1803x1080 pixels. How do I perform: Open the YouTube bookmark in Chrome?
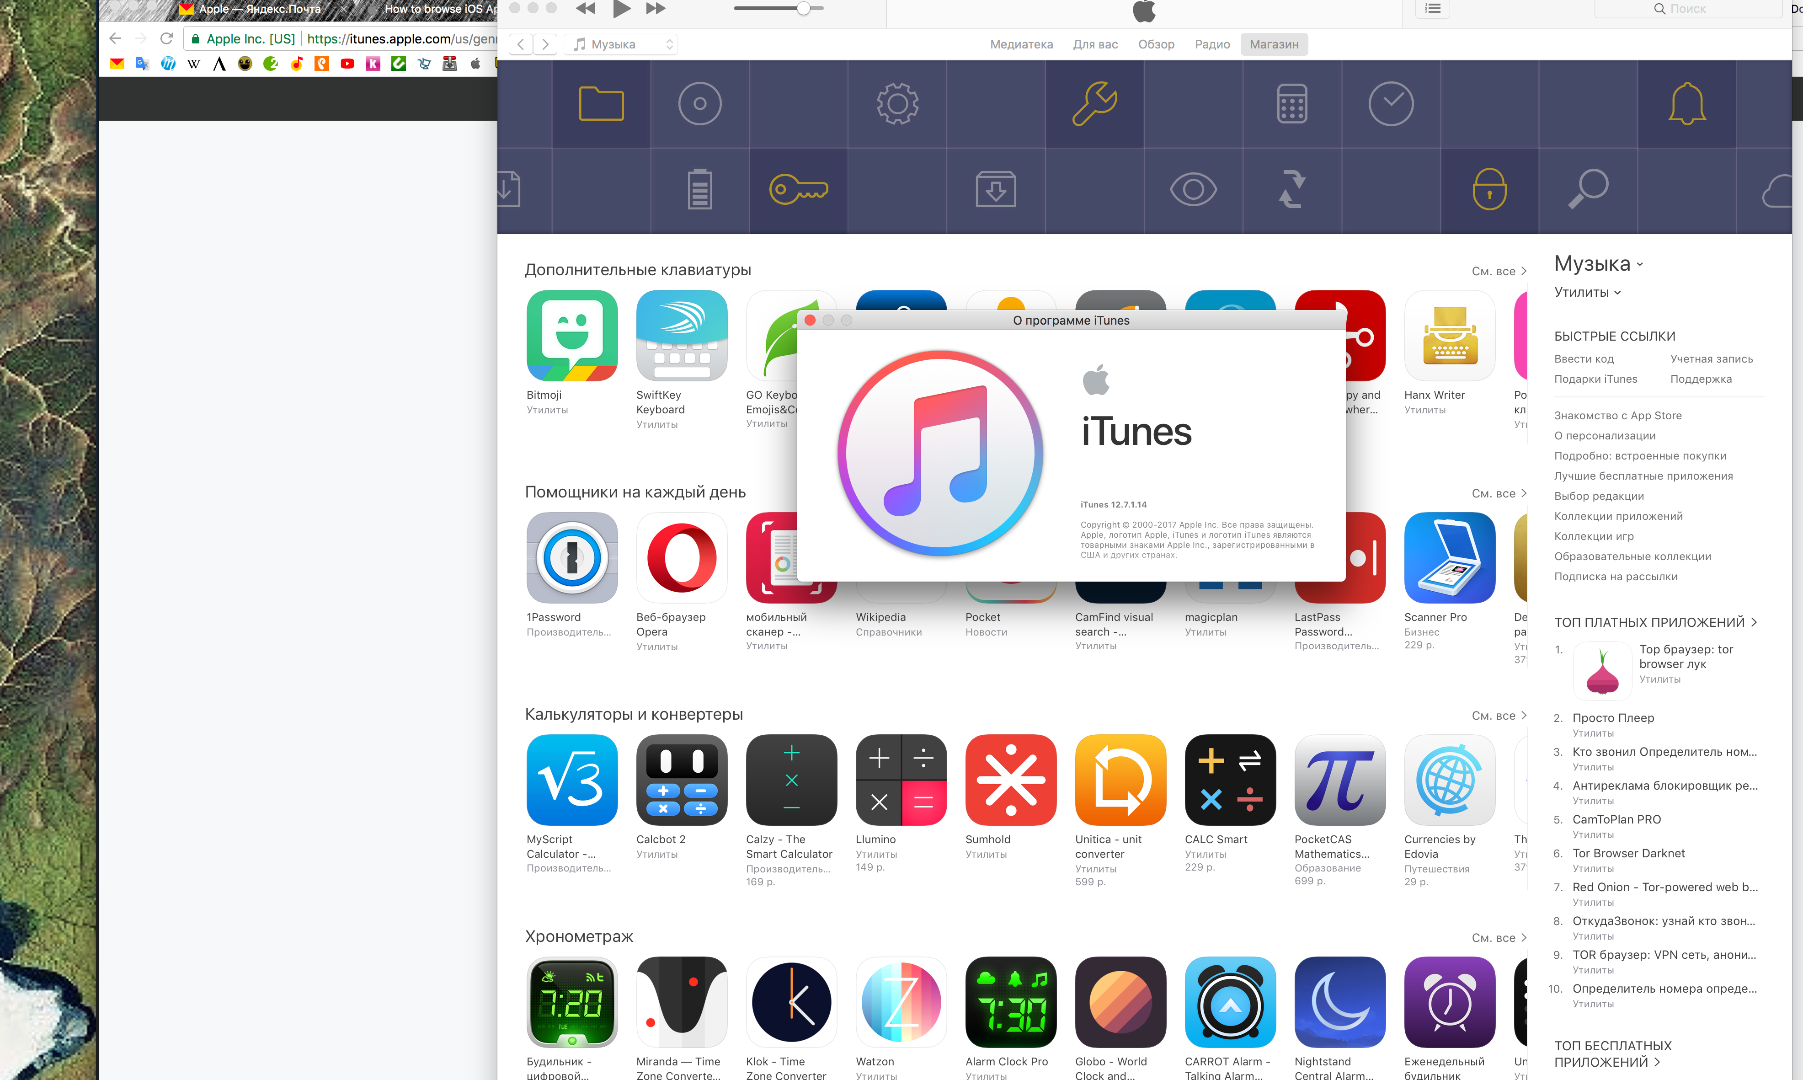(347, 64)
